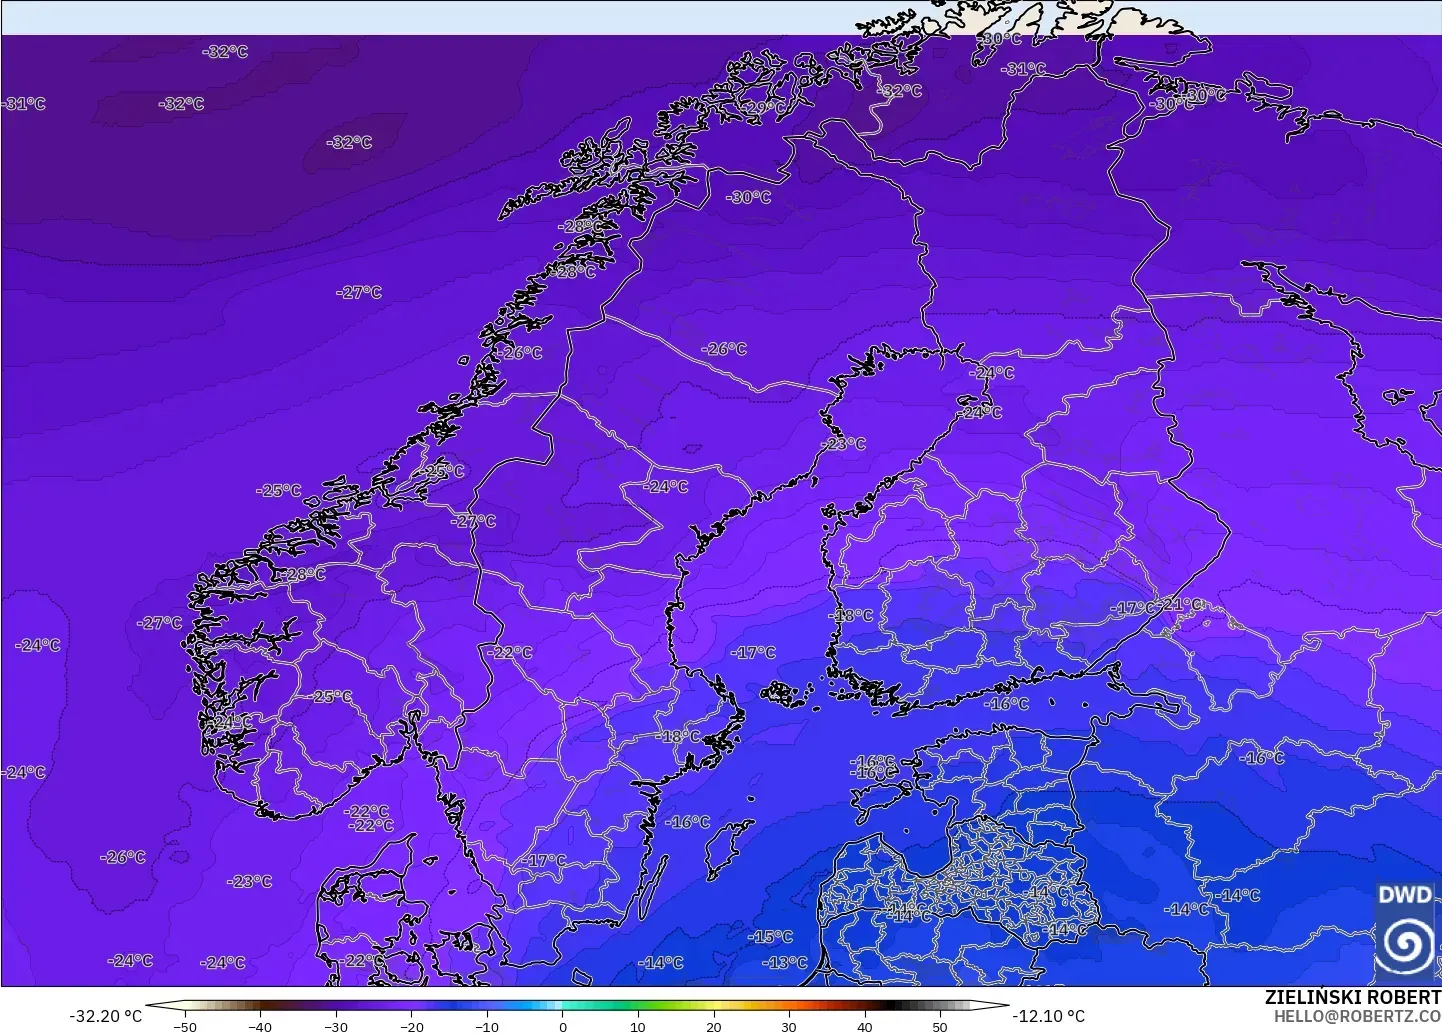Click the 20 tick on the colorbar

pyautogui.click(x=713, y=1027)
